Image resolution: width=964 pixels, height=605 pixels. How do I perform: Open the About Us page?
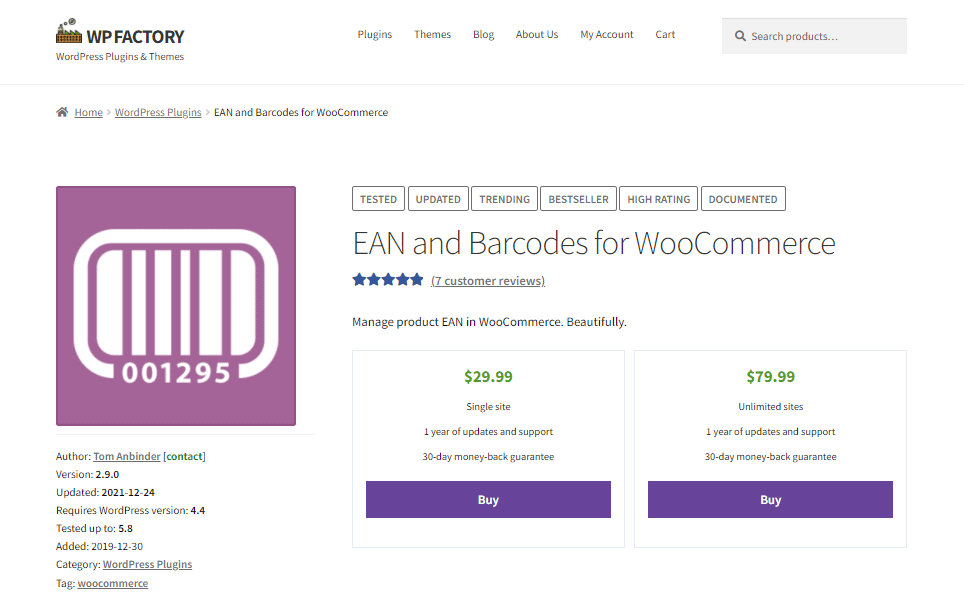click(x=537, y=34)
